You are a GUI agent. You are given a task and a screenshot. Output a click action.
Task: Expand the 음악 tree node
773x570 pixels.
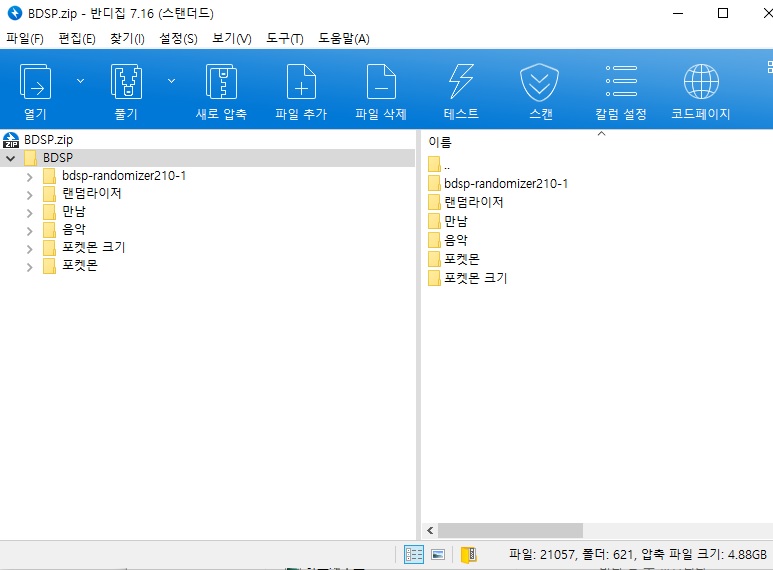click(x=30, y=231)
